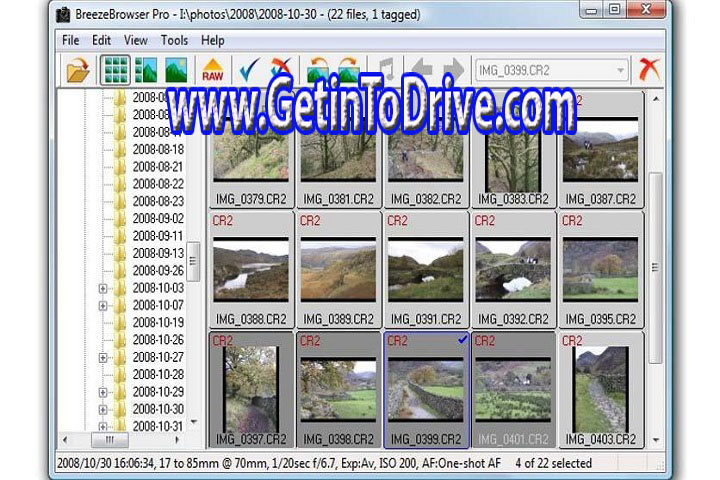Select thumbnail IMG_0388.CR2
The width and height of the screenshot is (720, 480).
point(251,270)
